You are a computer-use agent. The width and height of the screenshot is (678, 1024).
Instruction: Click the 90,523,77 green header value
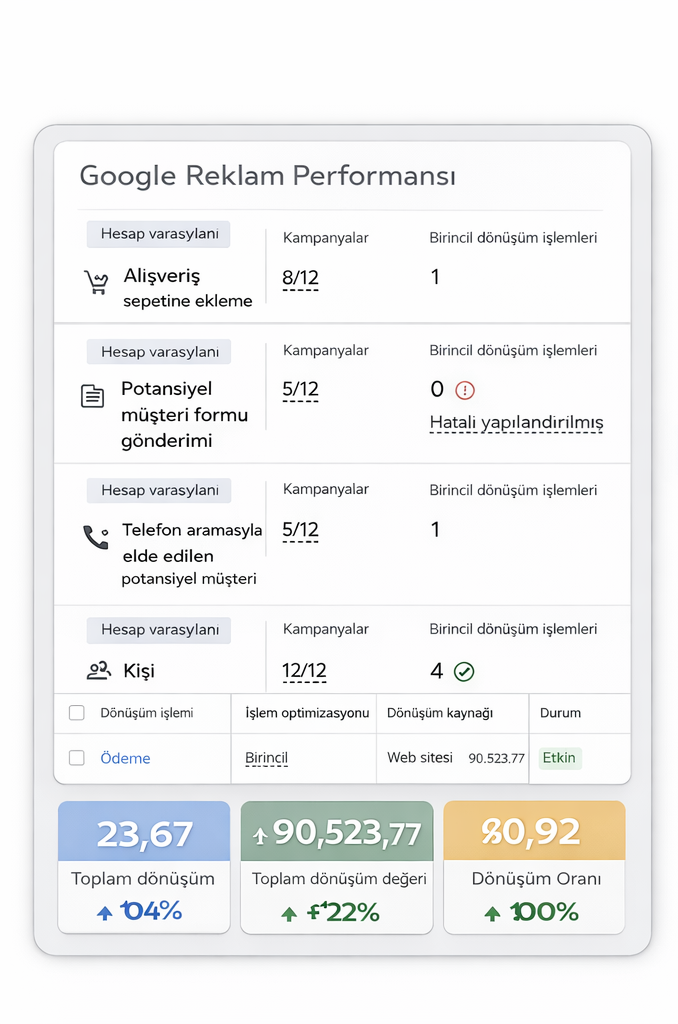(347, 833)
